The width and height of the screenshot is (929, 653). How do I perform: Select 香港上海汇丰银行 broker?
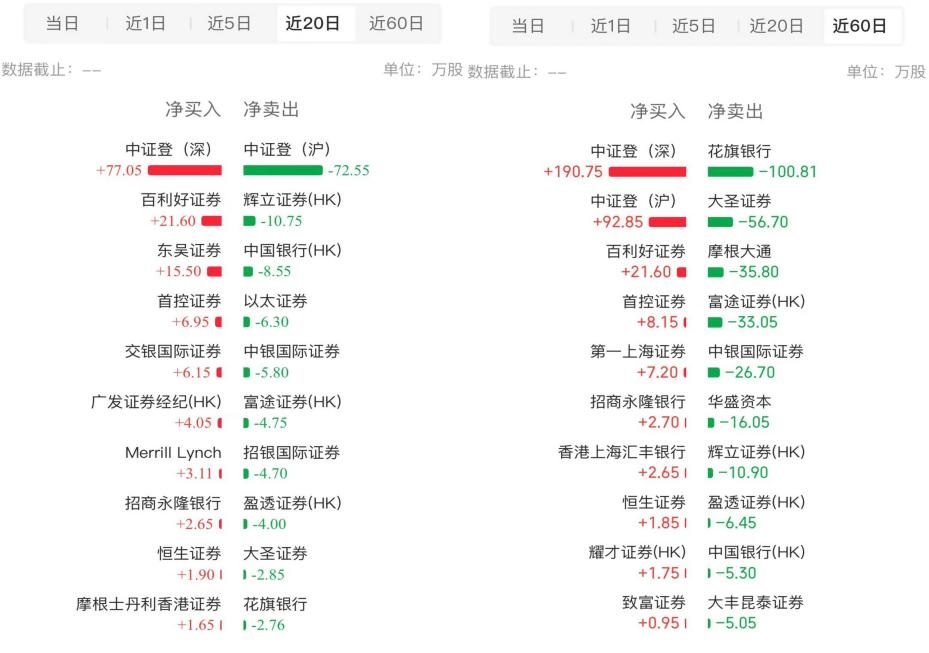[x=622, y=452]
